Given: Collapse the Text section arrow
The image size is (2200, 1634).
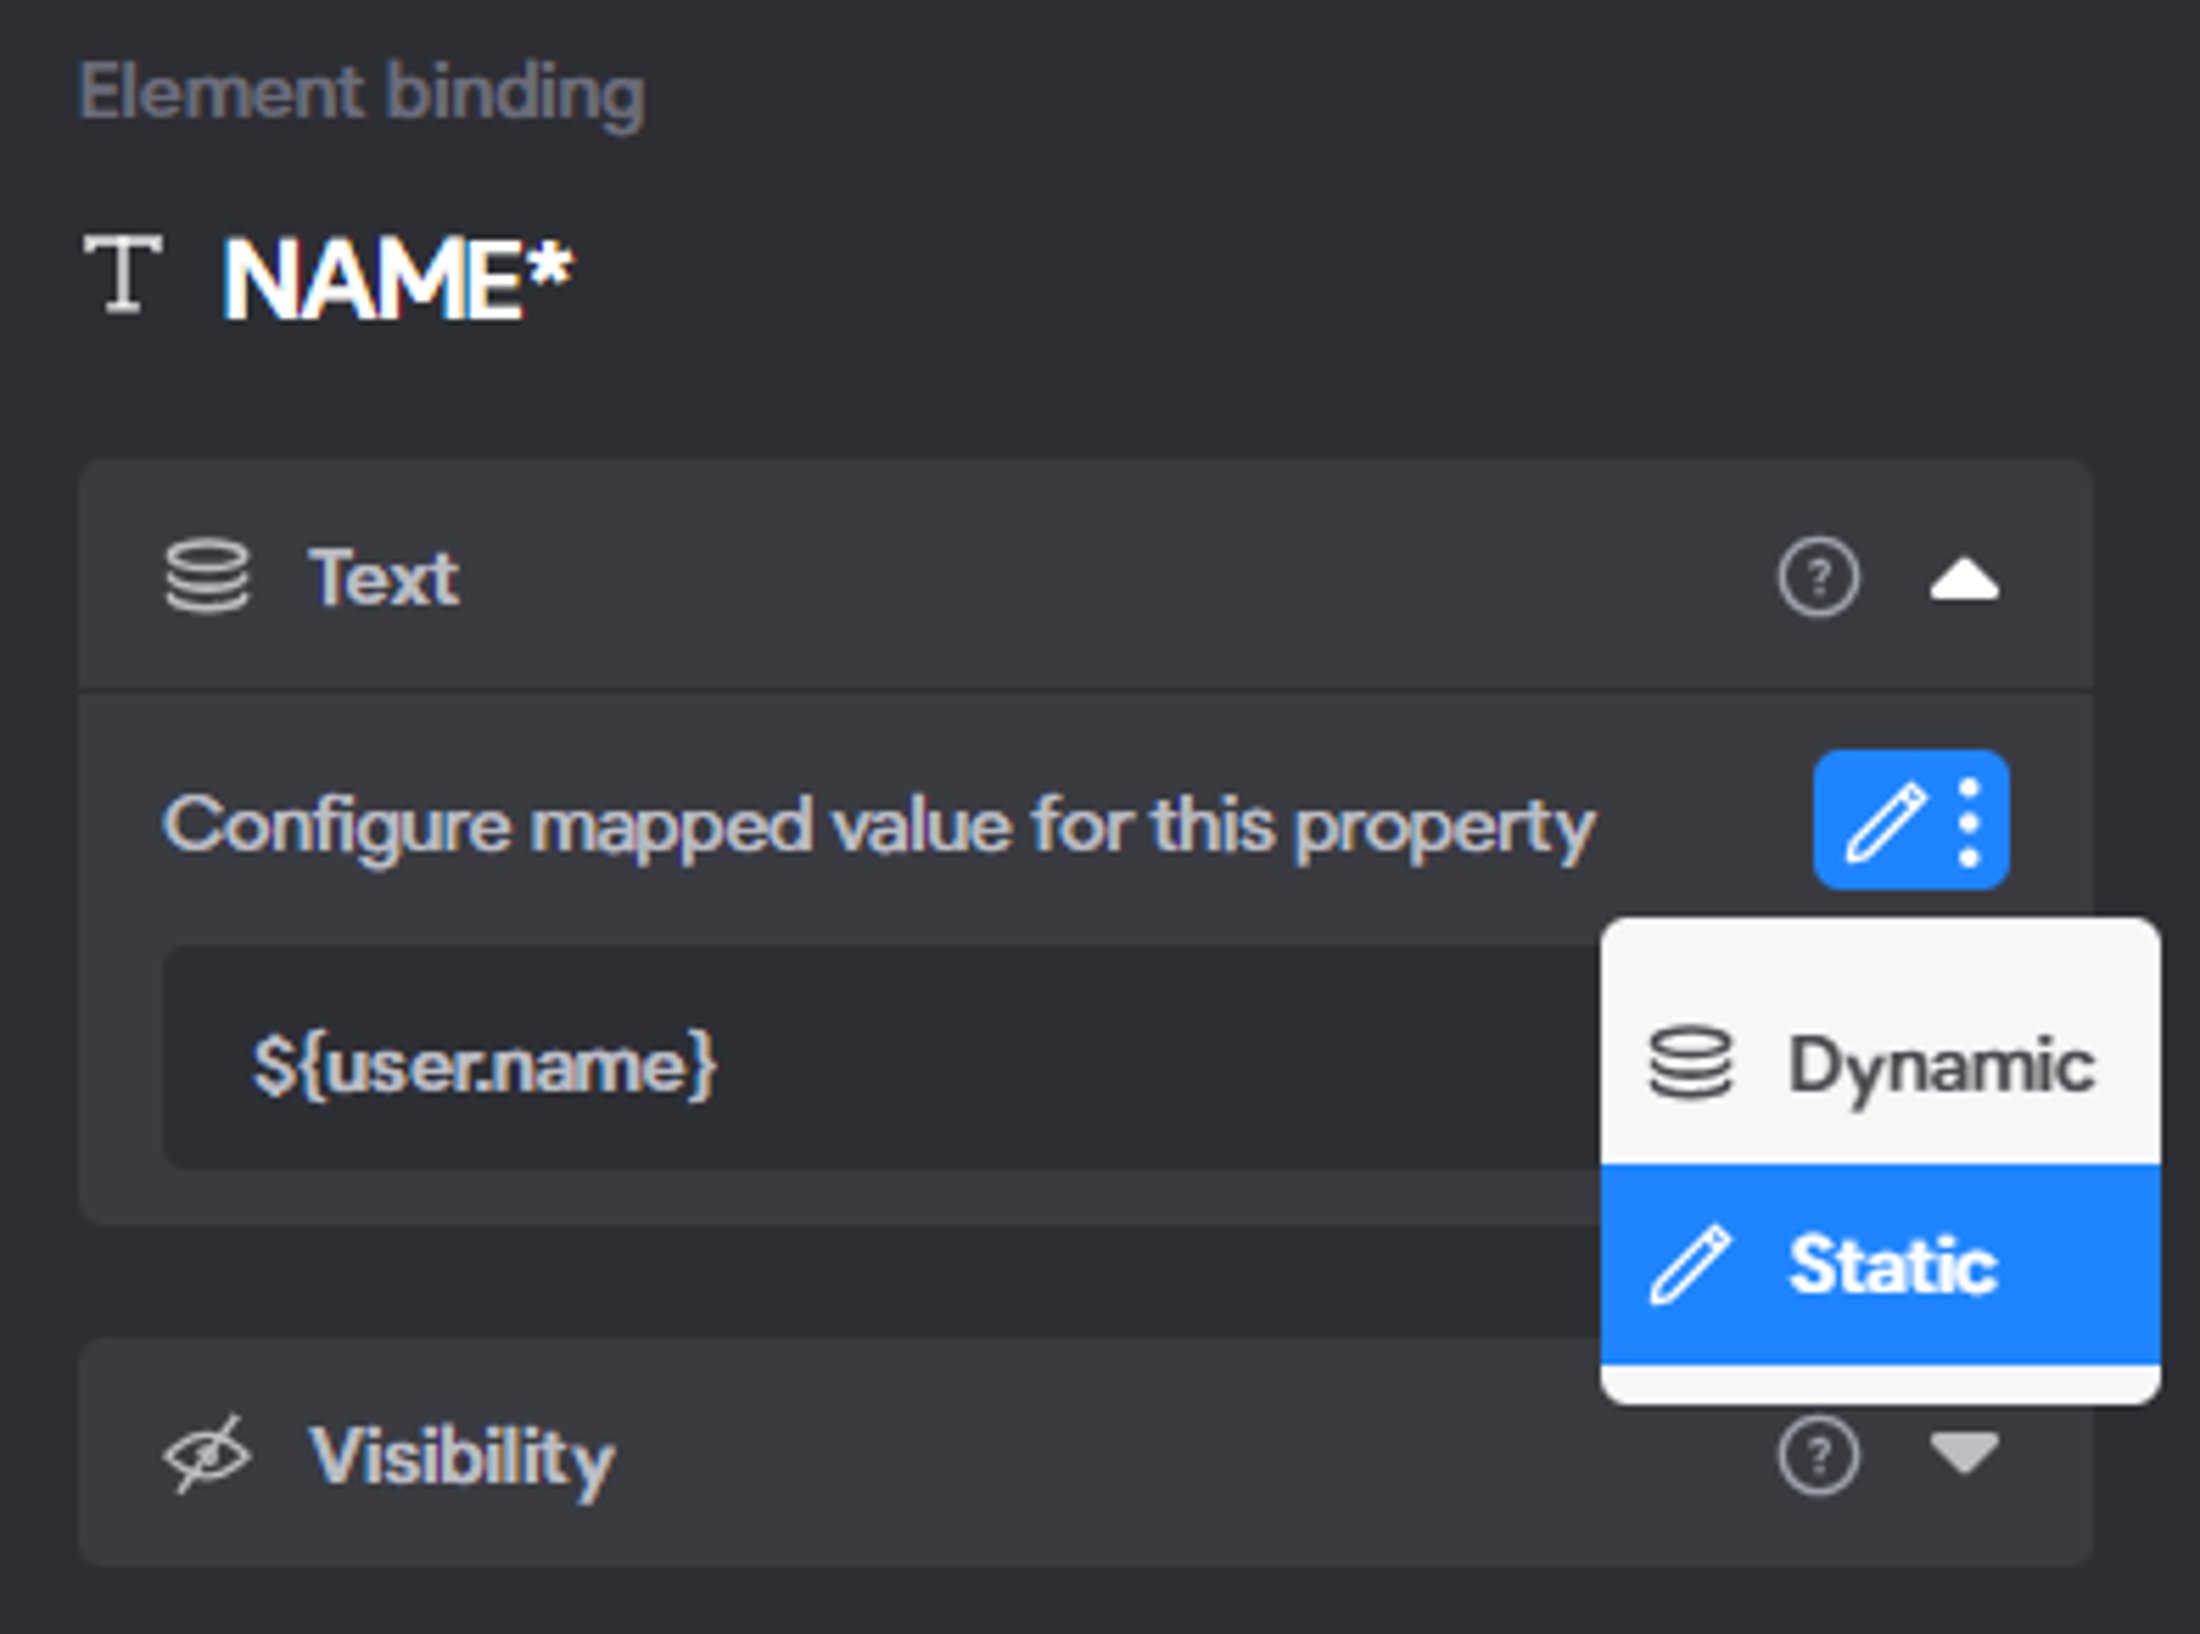Looking at the screenshot, I should click(x=1964, y=581).
